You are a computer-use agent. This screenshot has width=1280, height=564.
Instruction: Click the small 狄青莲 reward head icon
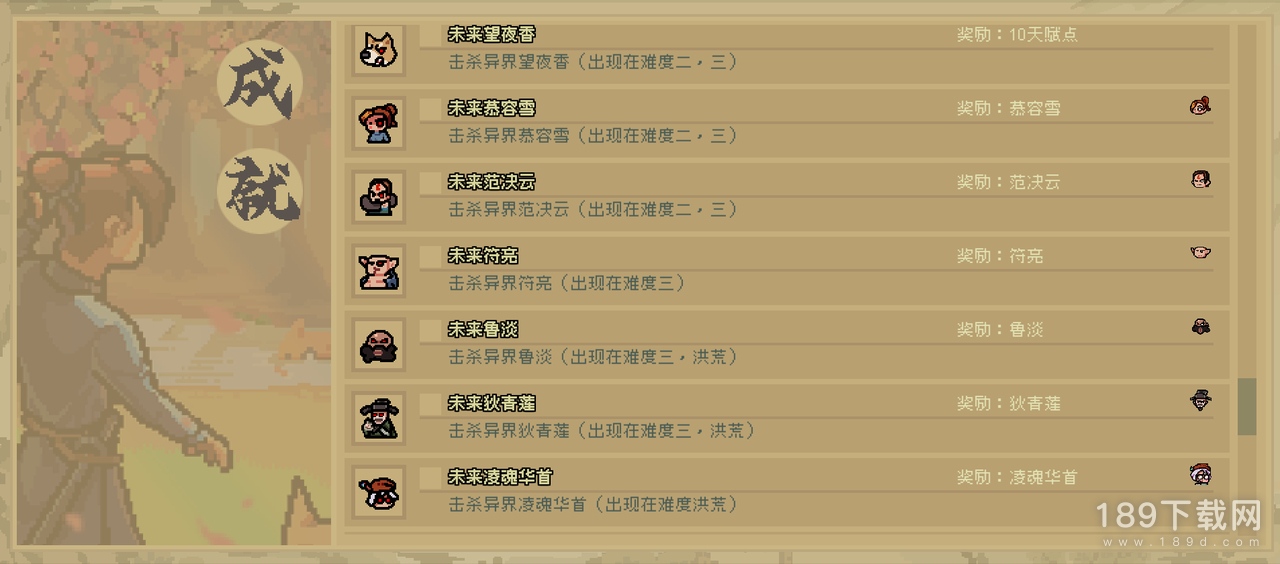tap(1201, 401)
